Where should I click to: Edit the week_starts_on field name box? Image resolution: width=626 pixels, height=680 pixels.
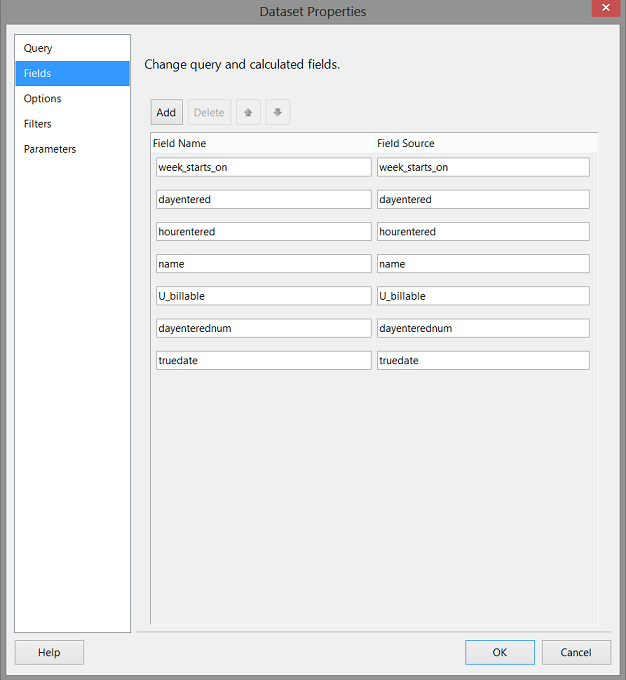coord(263,167)
